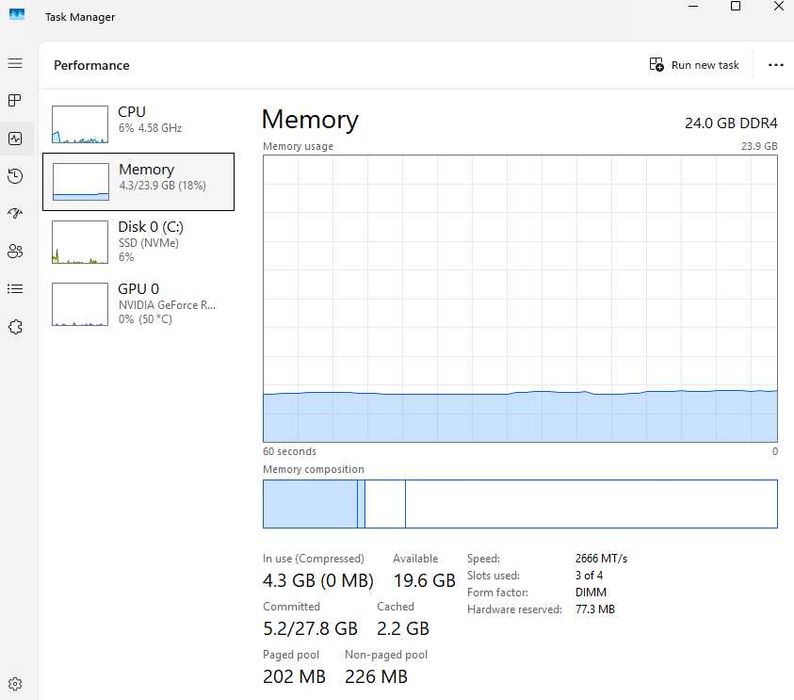The height and width of the screenshot is (700, 794).
Task: Open the three-dot more options menu
Action: pyautogui.click(x=776, y=65)
